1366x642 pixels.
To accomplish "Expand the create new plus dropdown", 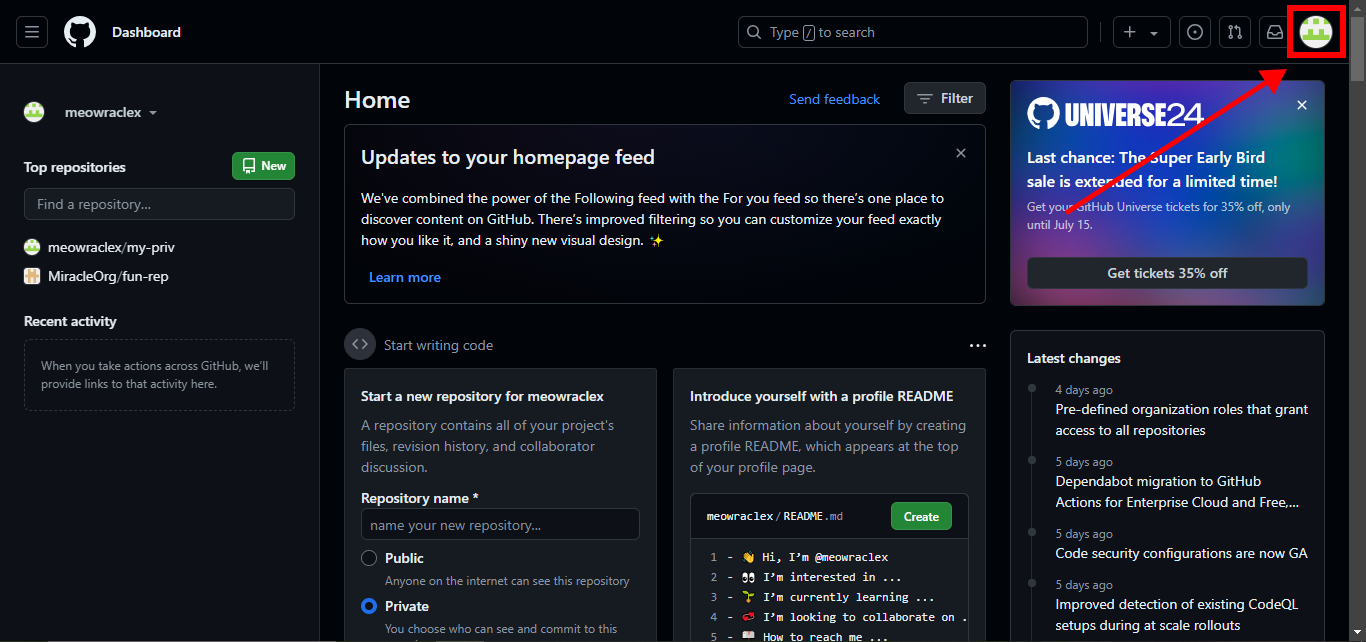I will [1141, 32].
